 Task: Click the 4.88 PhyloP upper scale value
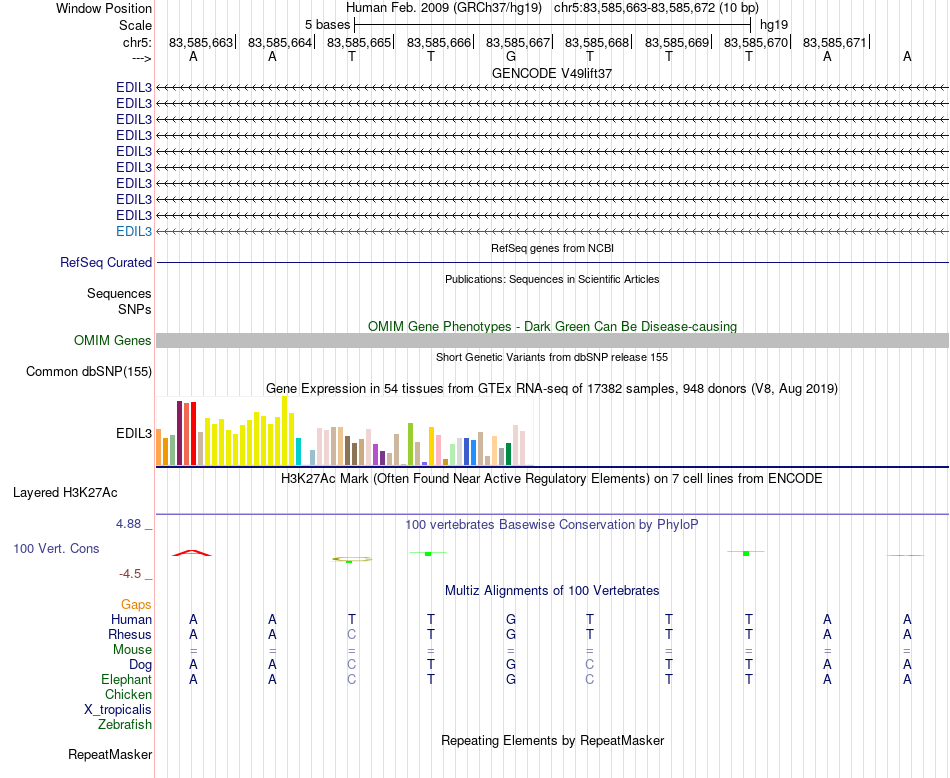point(128,524)
